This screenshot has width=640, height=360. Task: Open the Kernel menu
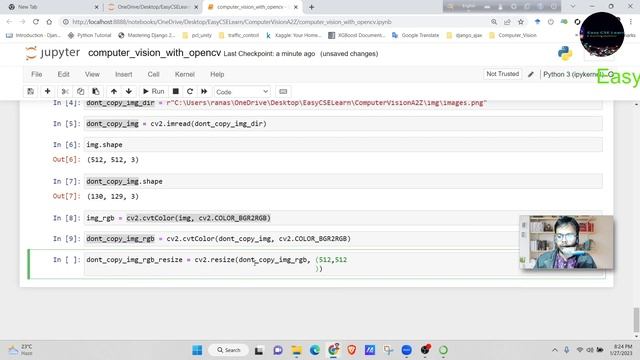tap(184, 74)
